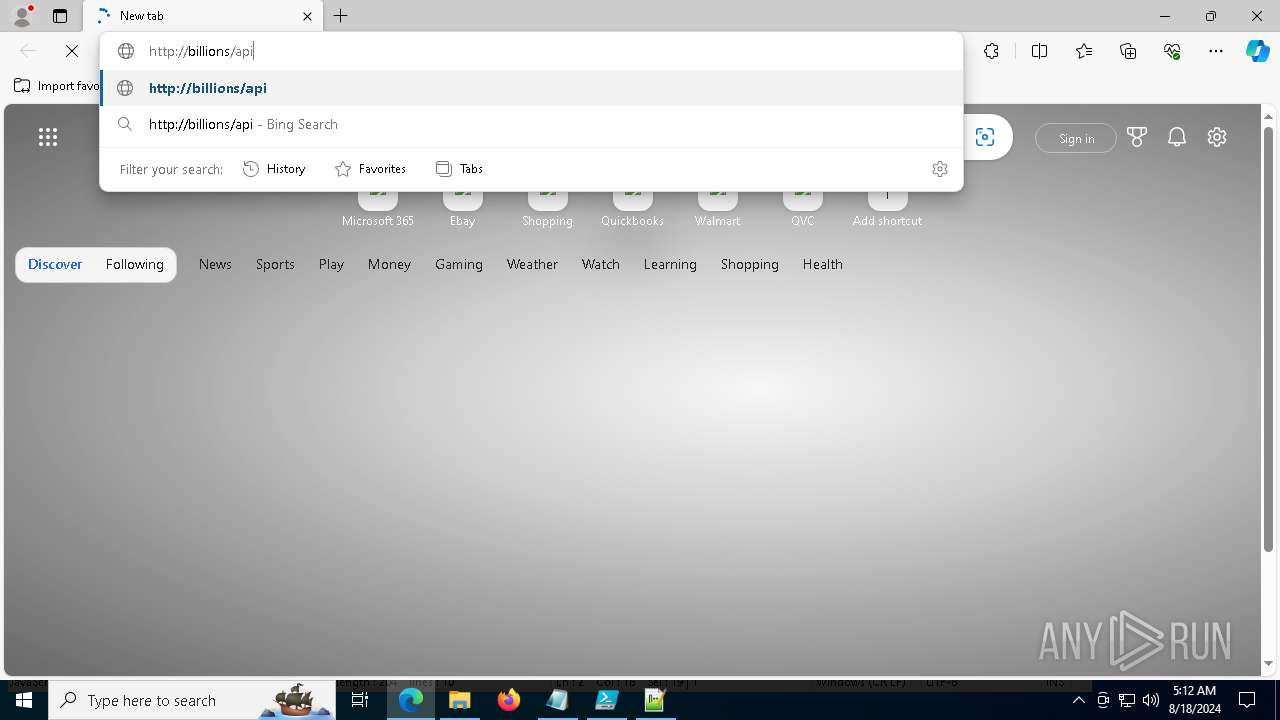
Task: Open Collections icon
Action: (1128, 51)
